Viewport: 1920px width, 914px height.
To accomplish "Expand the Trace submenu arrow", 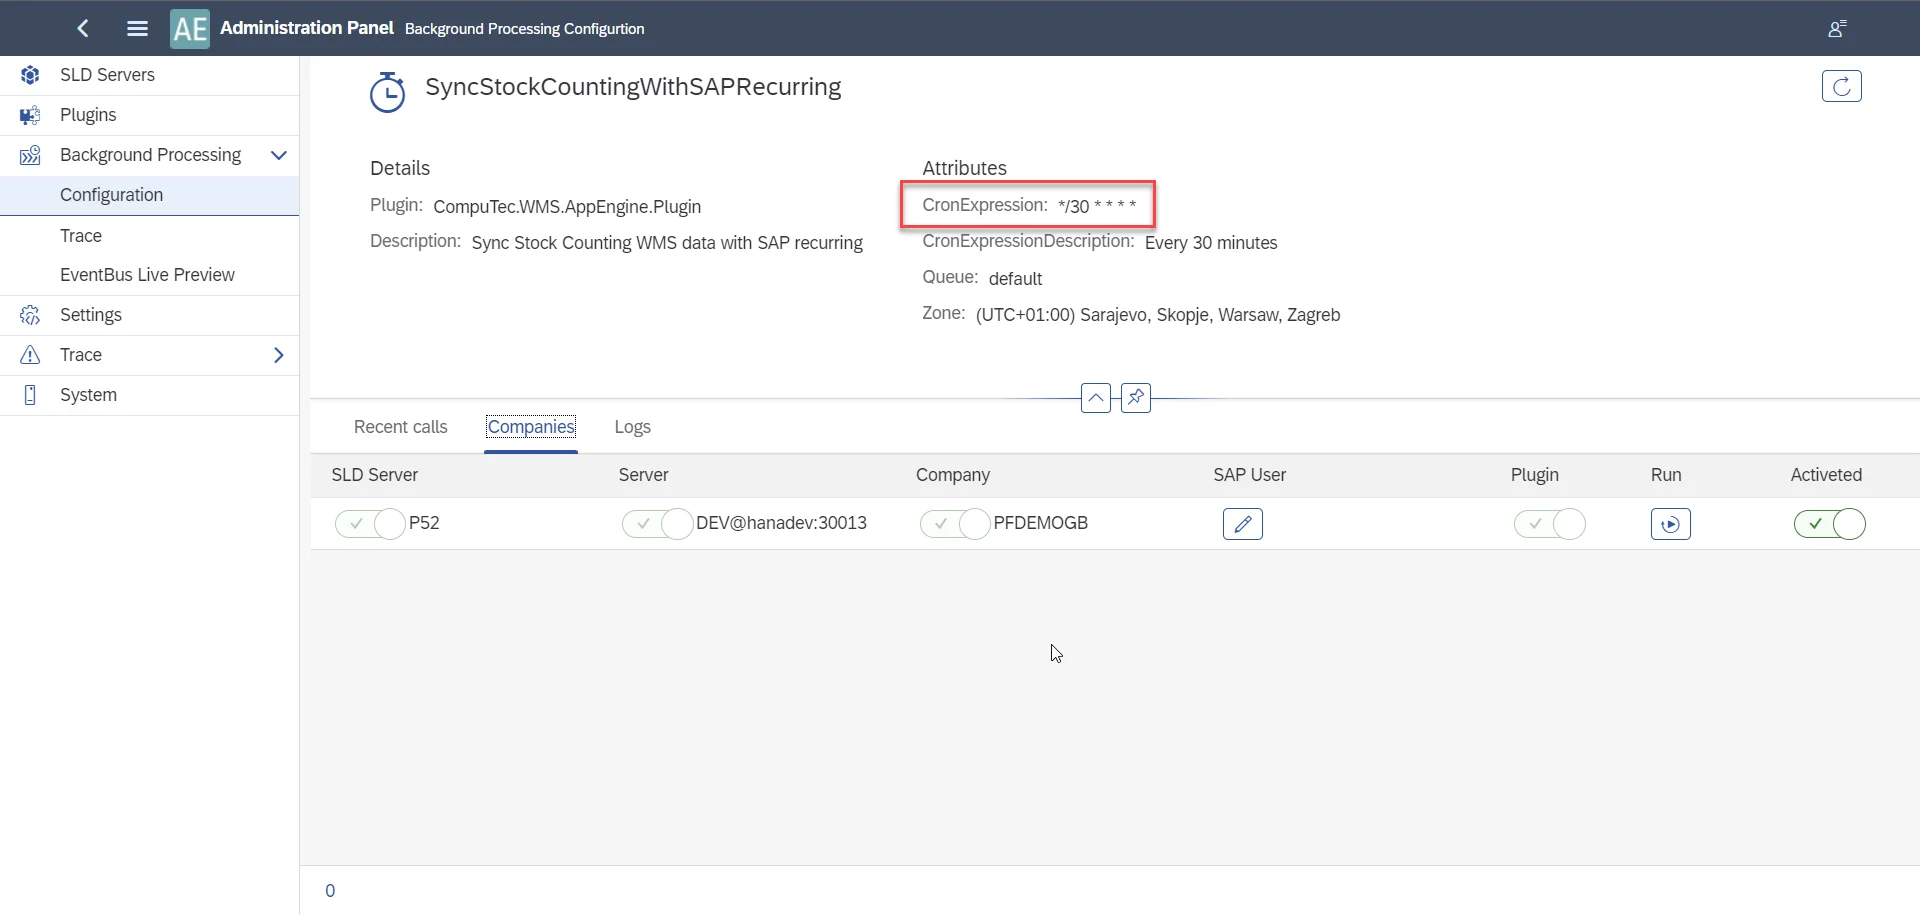I will click(279, 355).
